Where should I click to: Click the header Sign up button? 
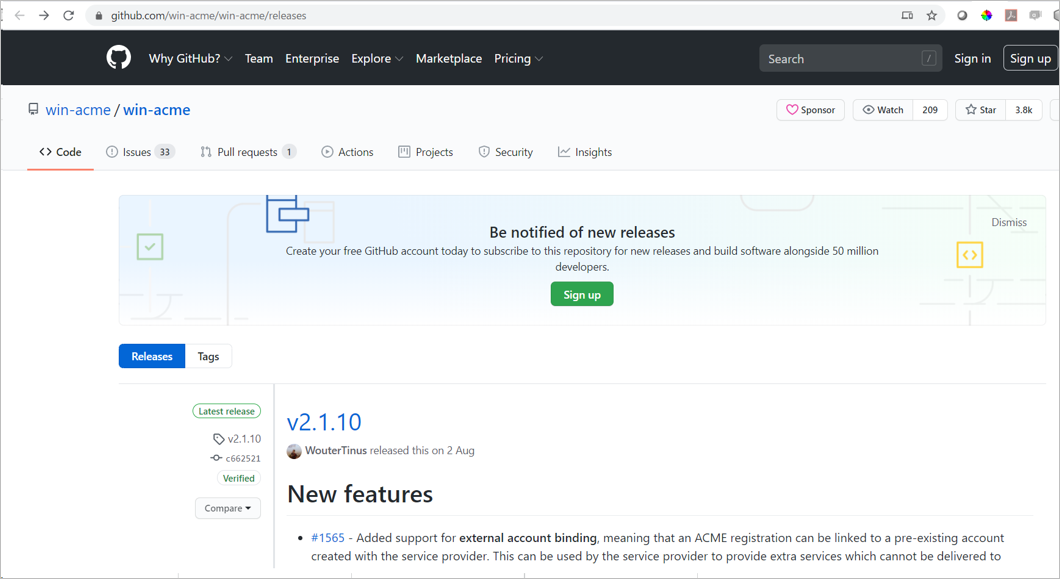click(x=1030, y=59)
